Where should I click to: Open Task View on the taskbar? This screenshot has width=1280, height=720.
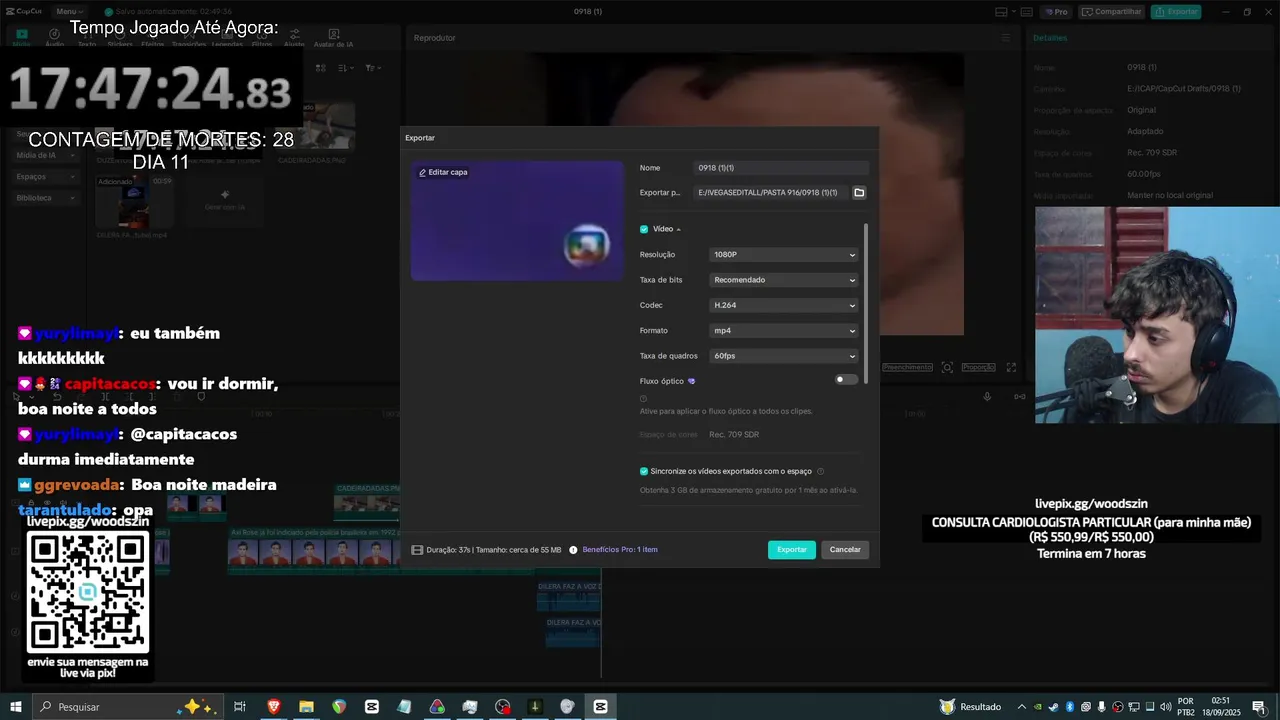240,707
